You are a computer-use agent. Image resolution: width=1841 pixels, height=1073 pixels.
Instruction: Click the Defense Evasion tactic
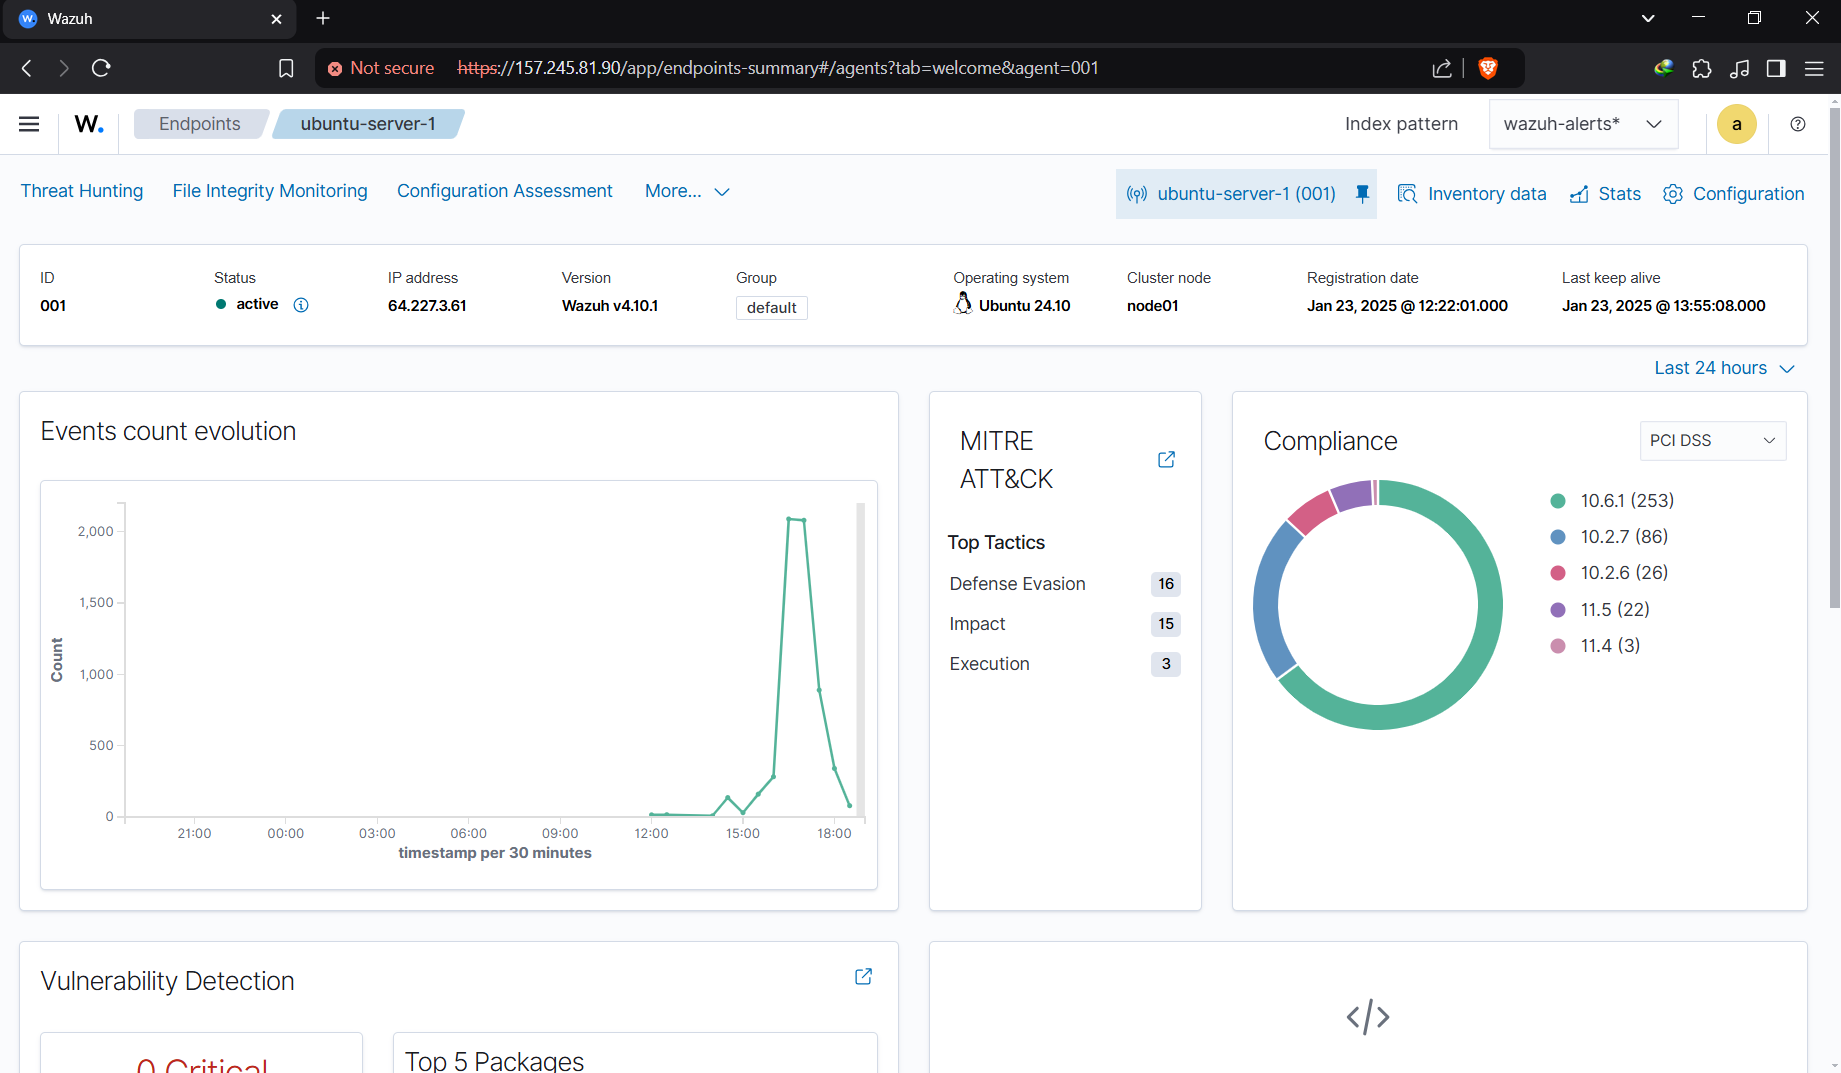[x=1017, y=584]
